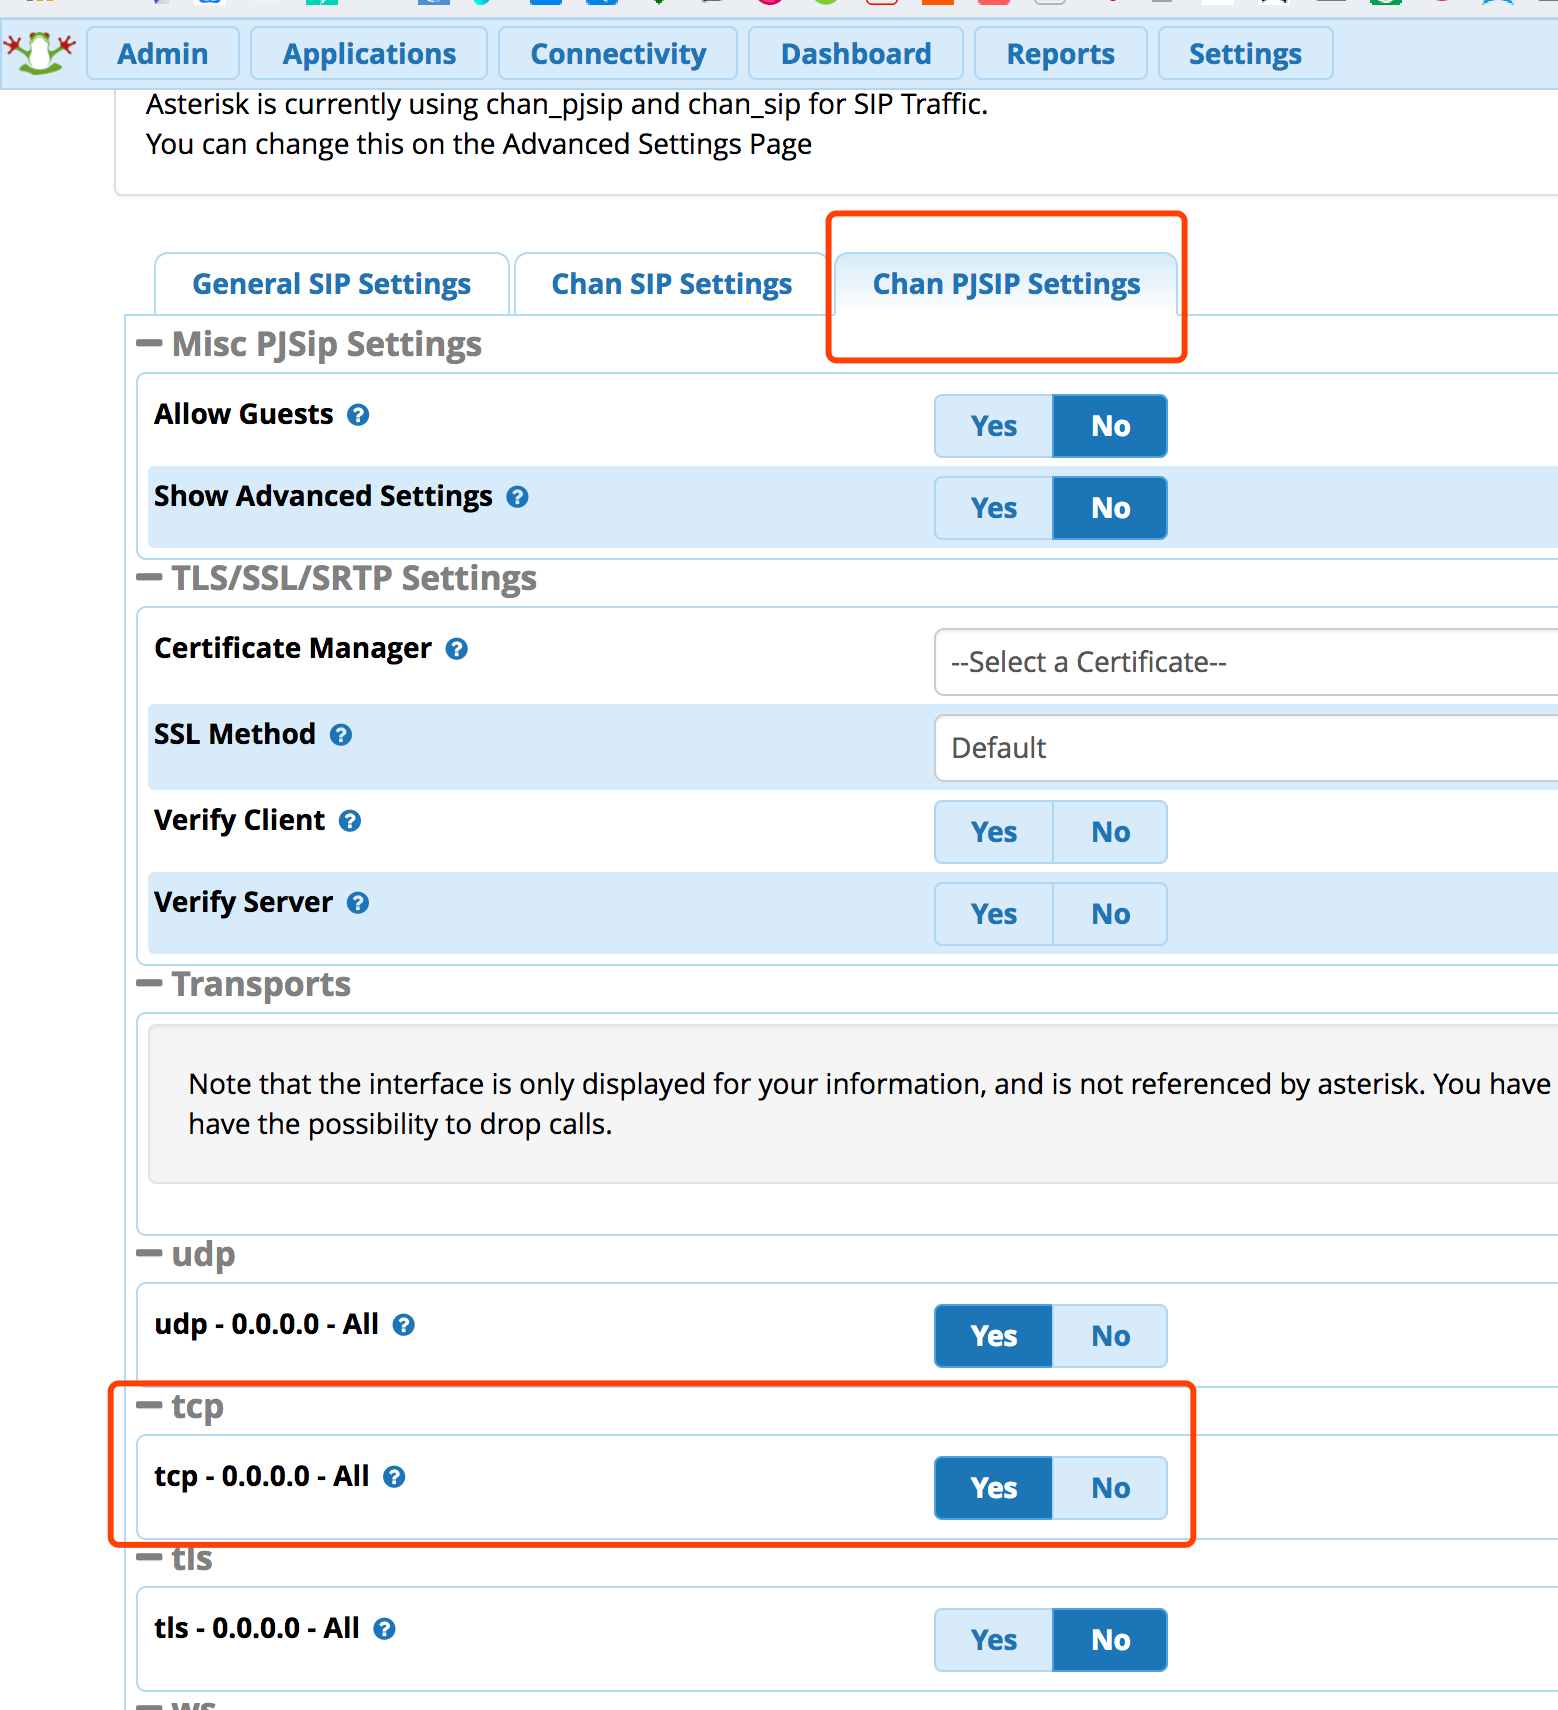Enable tcp transport with Yes

993,1488
